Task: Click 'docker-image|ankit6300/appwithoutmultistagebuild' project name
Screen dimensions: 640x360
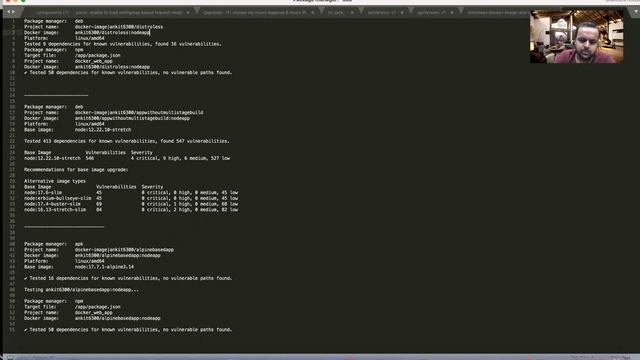Action: click(x=139, y=113)
